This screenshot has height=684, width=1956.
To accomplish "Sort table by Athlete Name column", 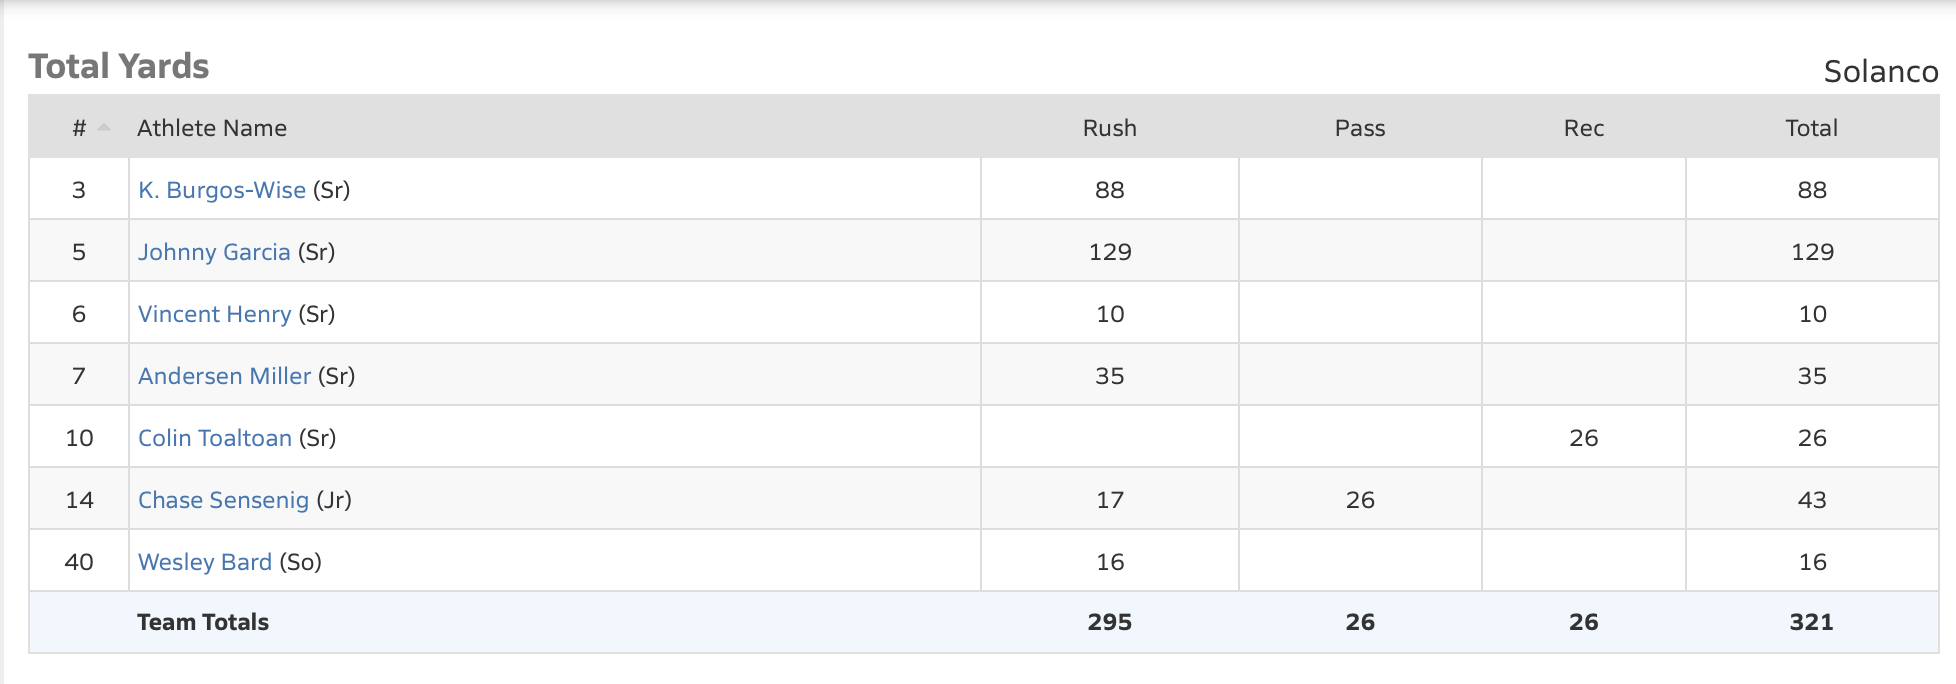I will (x=212, y=128).
